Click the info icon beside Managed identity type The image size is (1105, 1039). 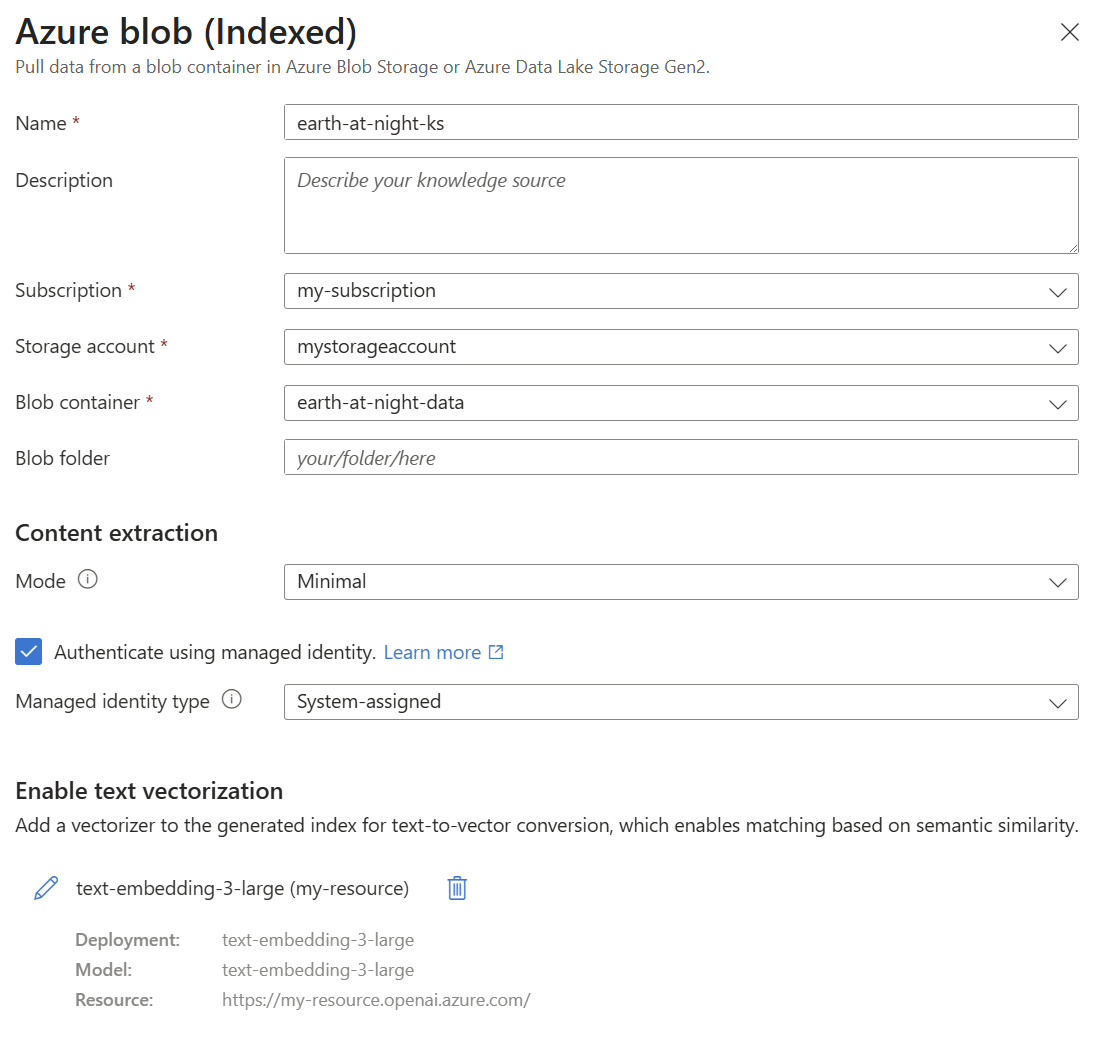232,700
